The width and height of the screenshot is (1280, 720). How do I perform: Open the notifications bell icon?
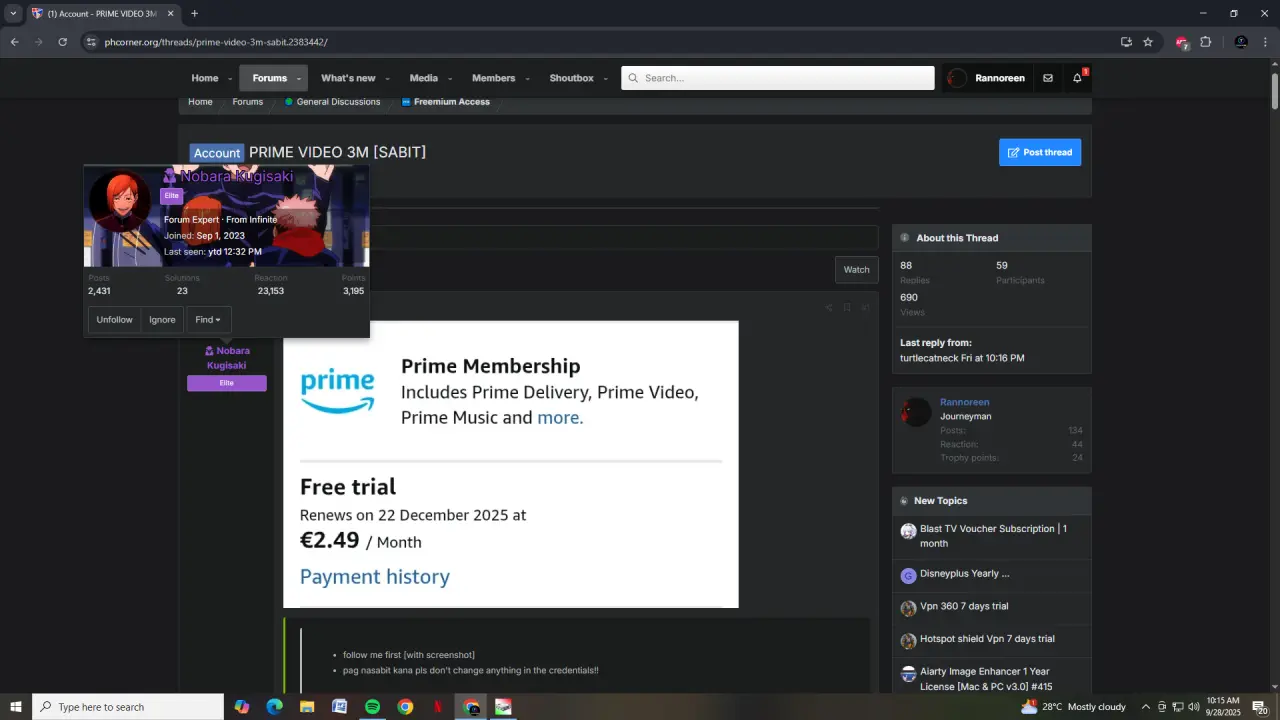pyautogui.click(x=1077, y=78)
